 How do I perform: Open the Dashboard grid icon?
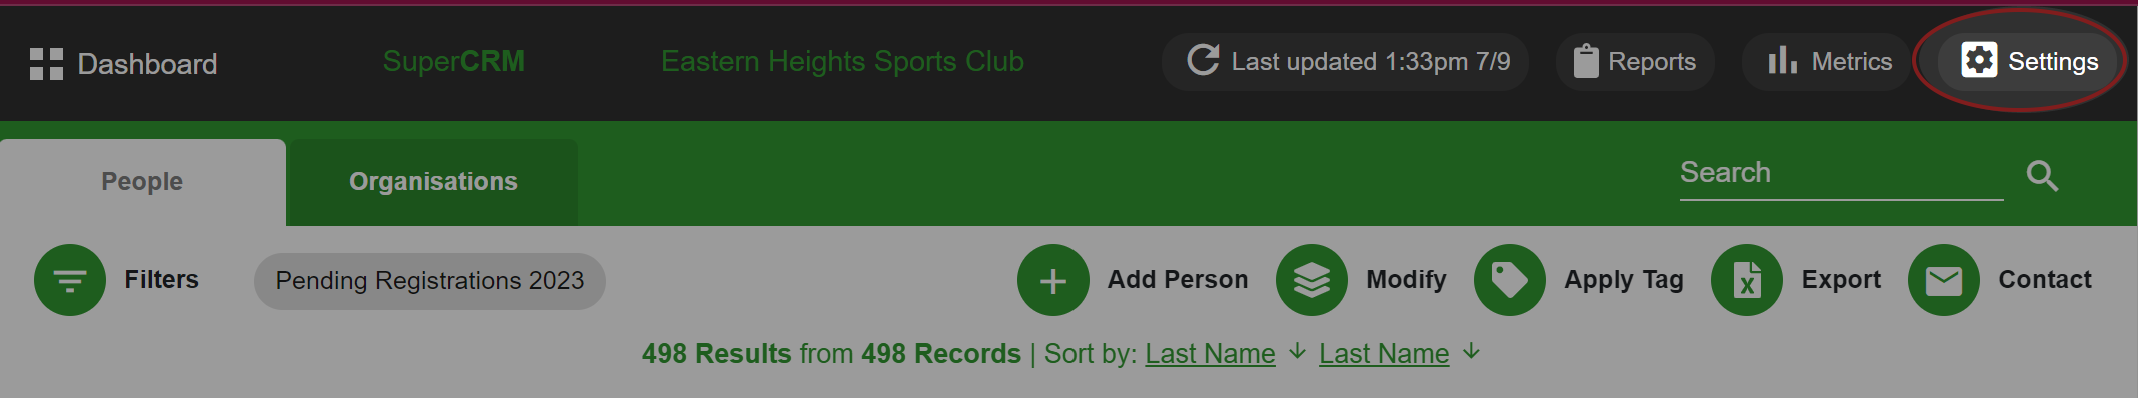46,64
